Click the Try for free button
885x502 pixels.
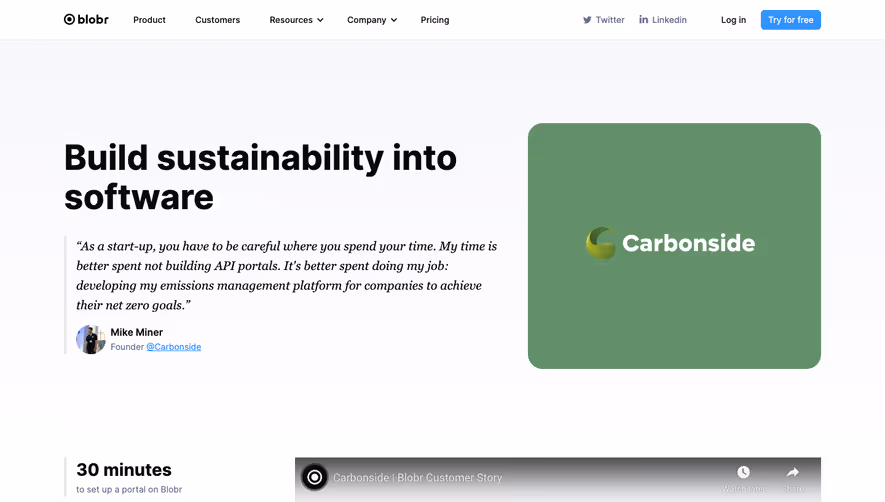click(x=790, y=20)
